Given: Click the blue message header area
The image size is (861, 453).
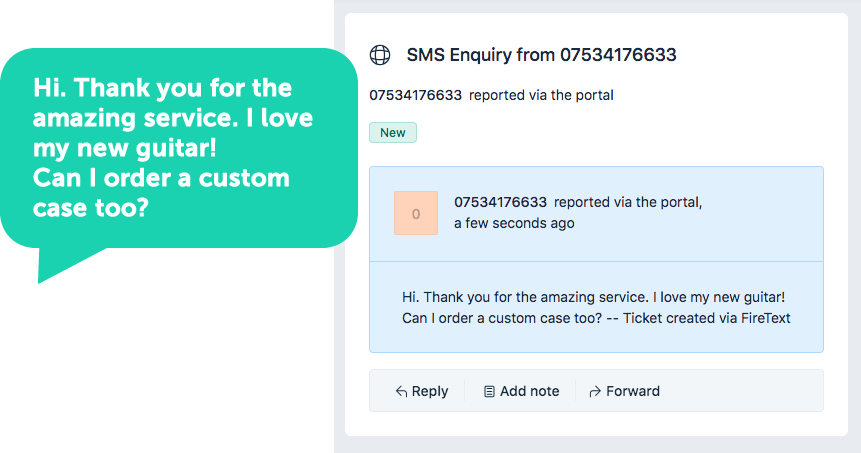Looking at the screenshot, I should (596, 214).
